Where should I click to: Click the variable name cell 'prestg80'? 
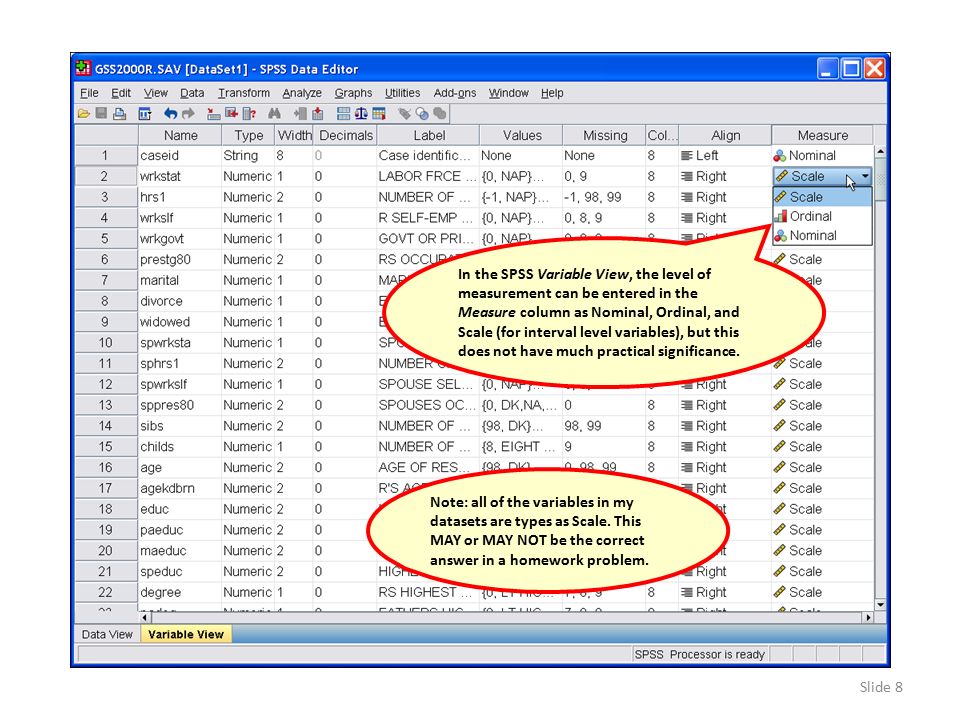tap(180, 260)
